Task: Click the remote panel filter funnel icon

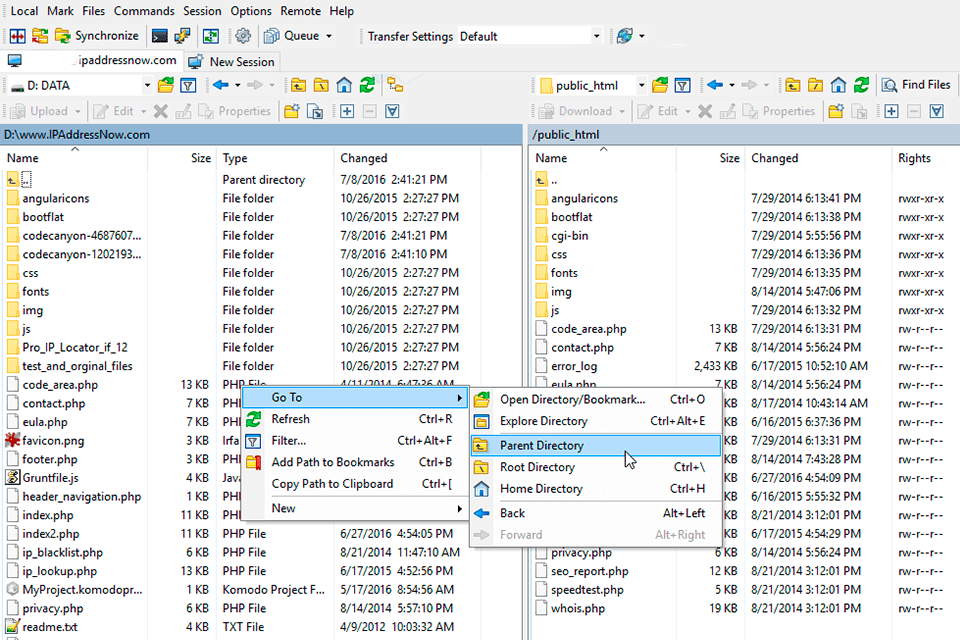Action: (x=683, y=85)
